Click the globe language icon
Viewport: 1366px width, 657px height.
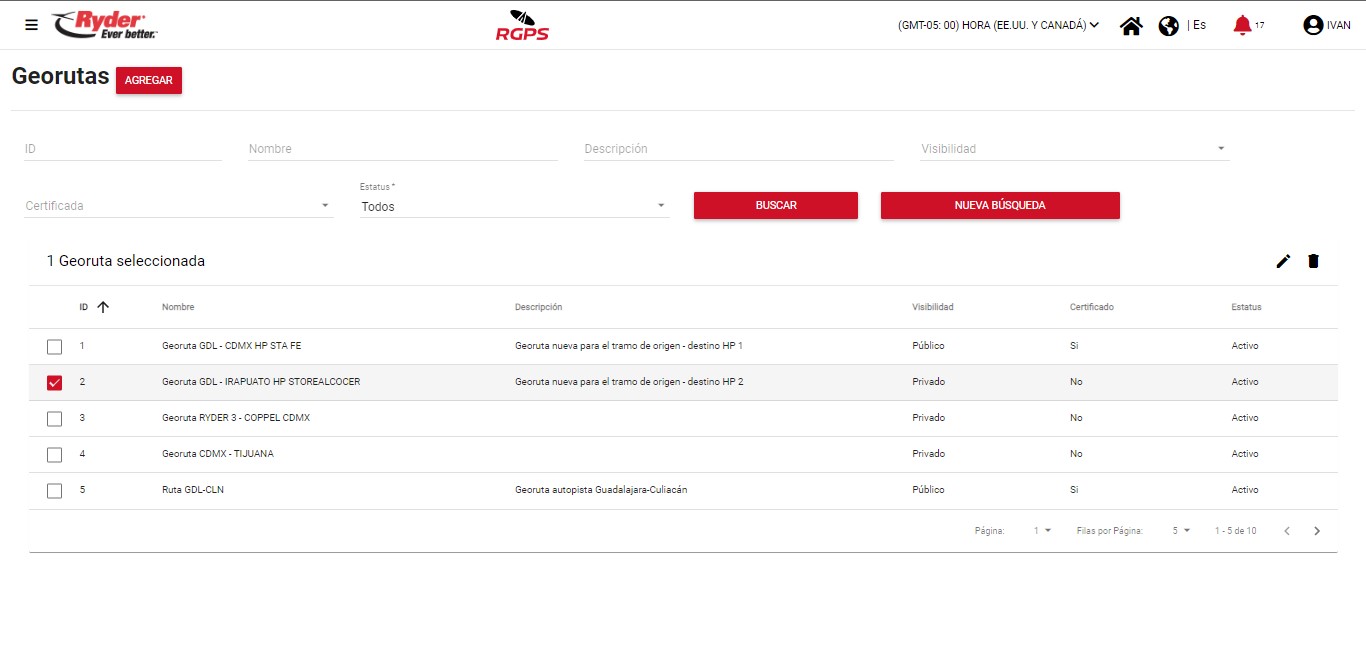1168,26
